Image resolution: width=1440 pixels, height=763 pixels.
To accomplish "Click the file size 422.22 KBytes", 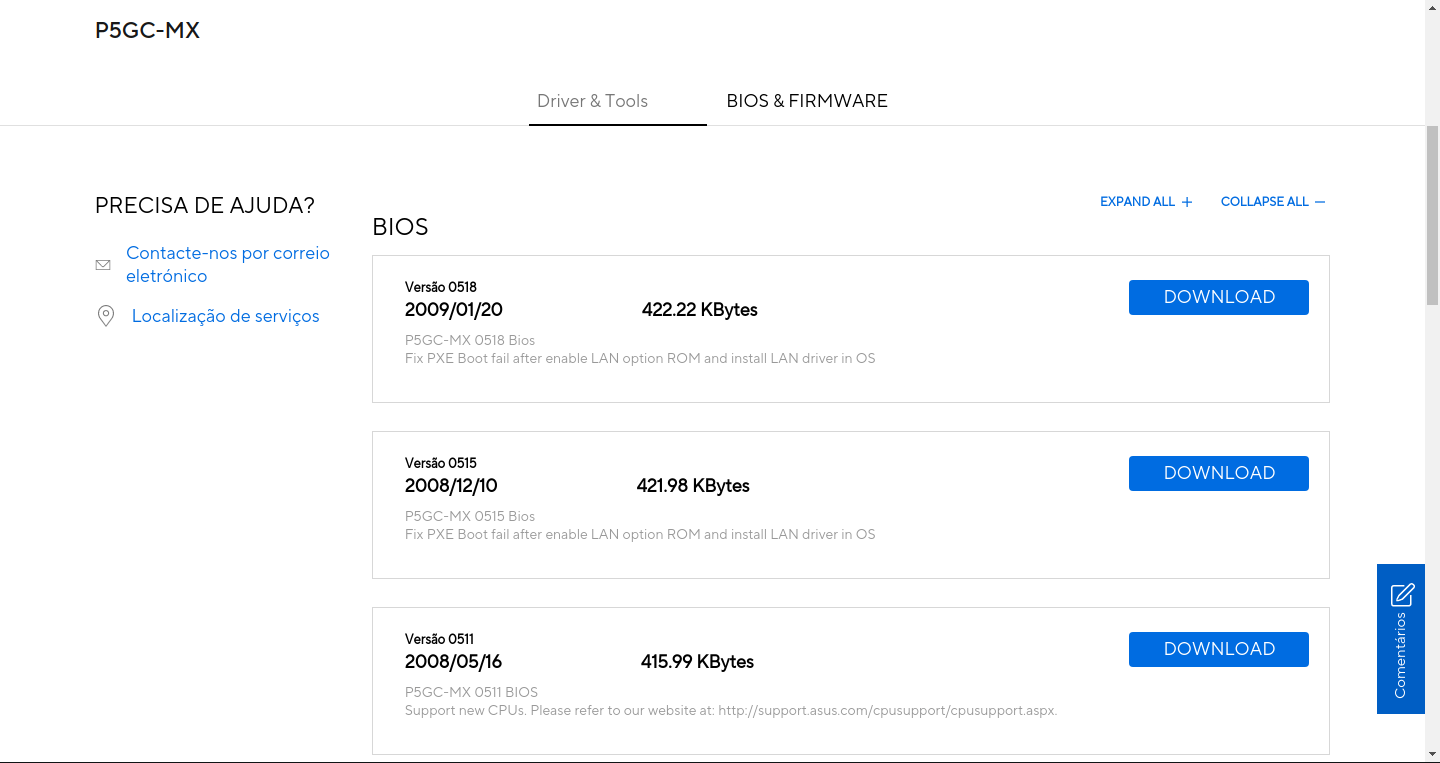I will [700, 310].
